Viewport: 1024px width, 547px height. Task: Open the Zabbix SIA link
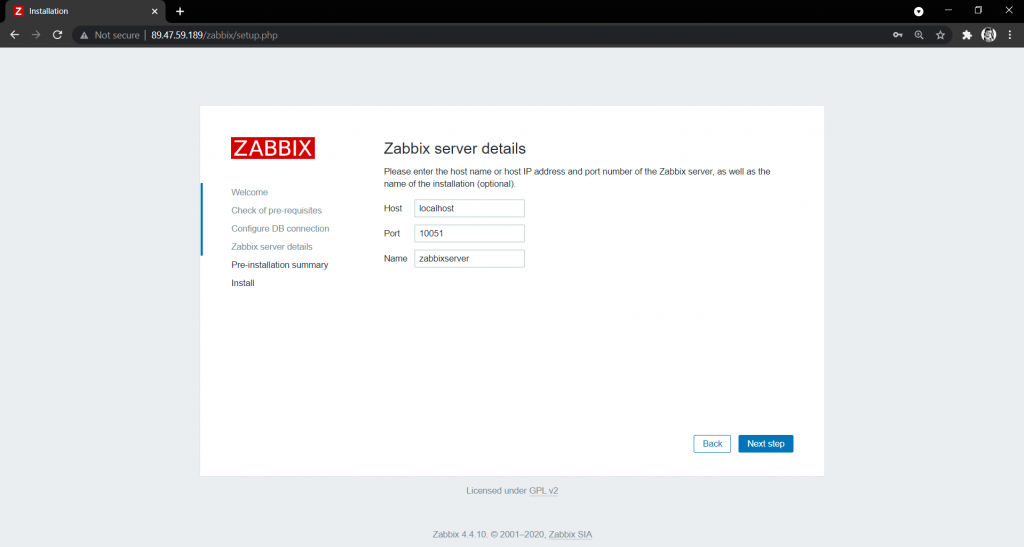point(570,534)
